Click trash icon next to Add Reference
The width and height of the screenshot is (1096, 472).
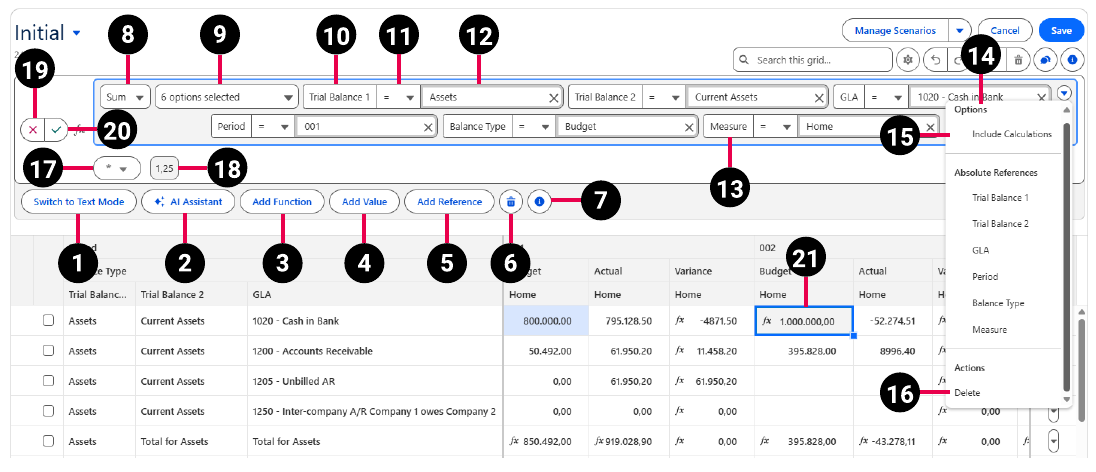click(511, 201)
